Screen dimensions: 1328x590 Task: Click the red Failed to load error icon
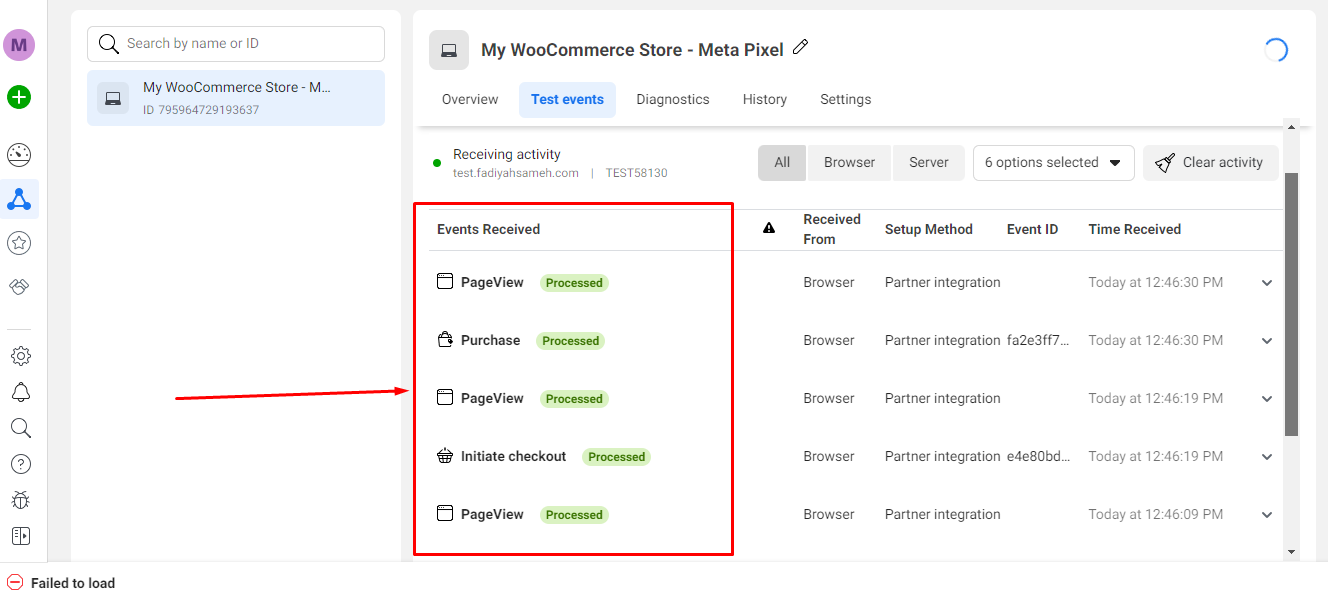tap(15, 582)
